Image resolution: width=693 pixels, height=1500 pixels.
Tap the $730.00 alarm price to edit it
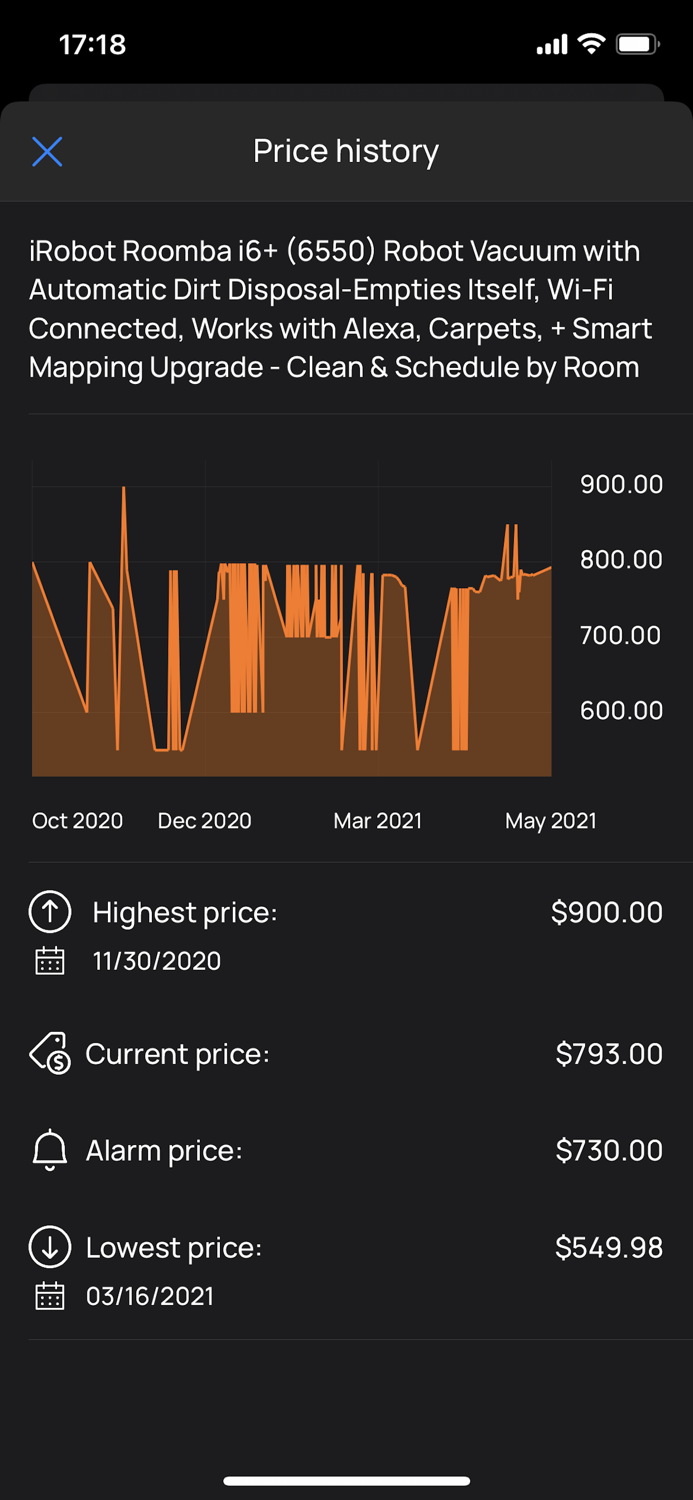coord(610,1150)
